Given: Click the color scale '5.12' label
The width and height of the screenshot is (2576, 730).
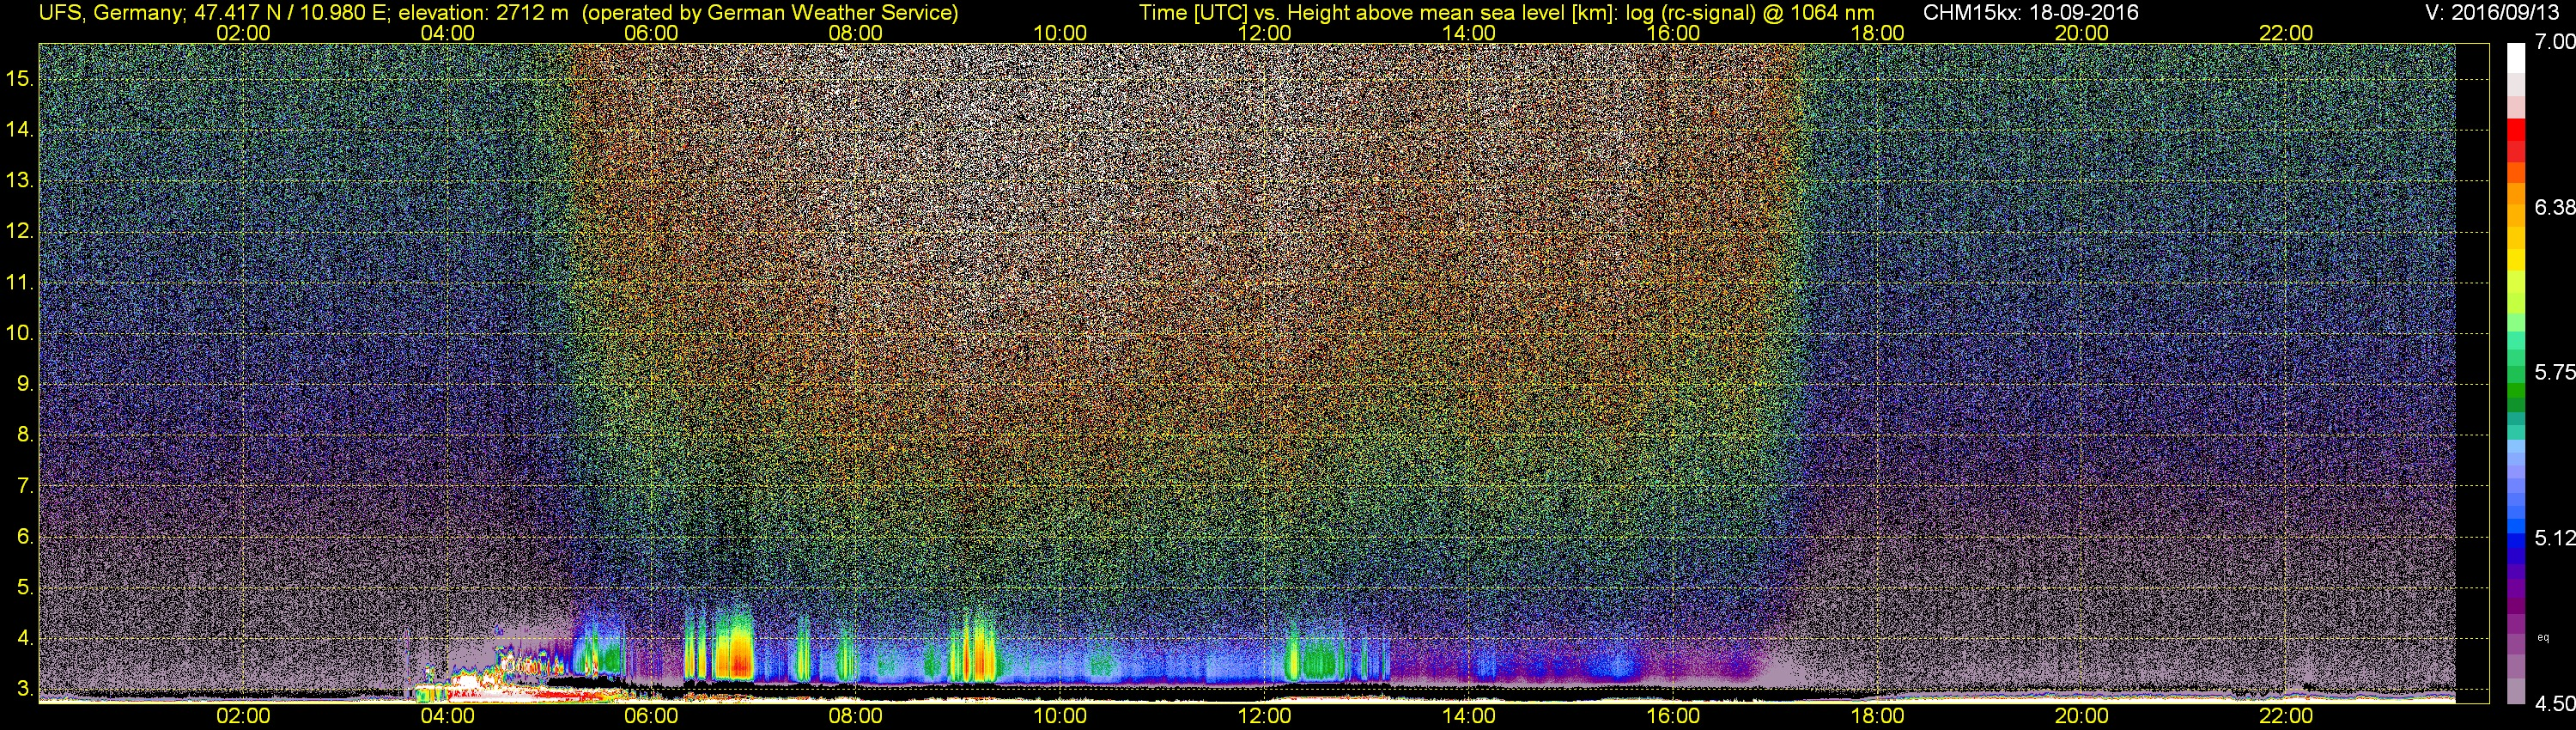Looking at the screenshot, I should click(x=2554, y=538).
